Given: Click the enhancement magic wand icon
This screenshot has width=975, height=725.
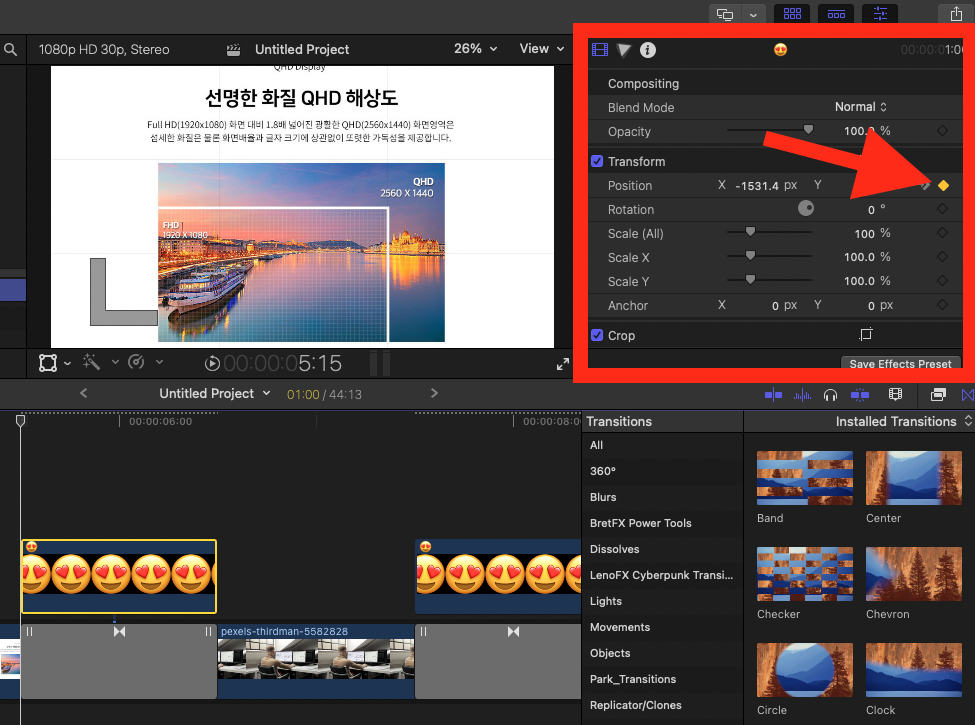Looking at the screenshot, I should pos(91,362).
